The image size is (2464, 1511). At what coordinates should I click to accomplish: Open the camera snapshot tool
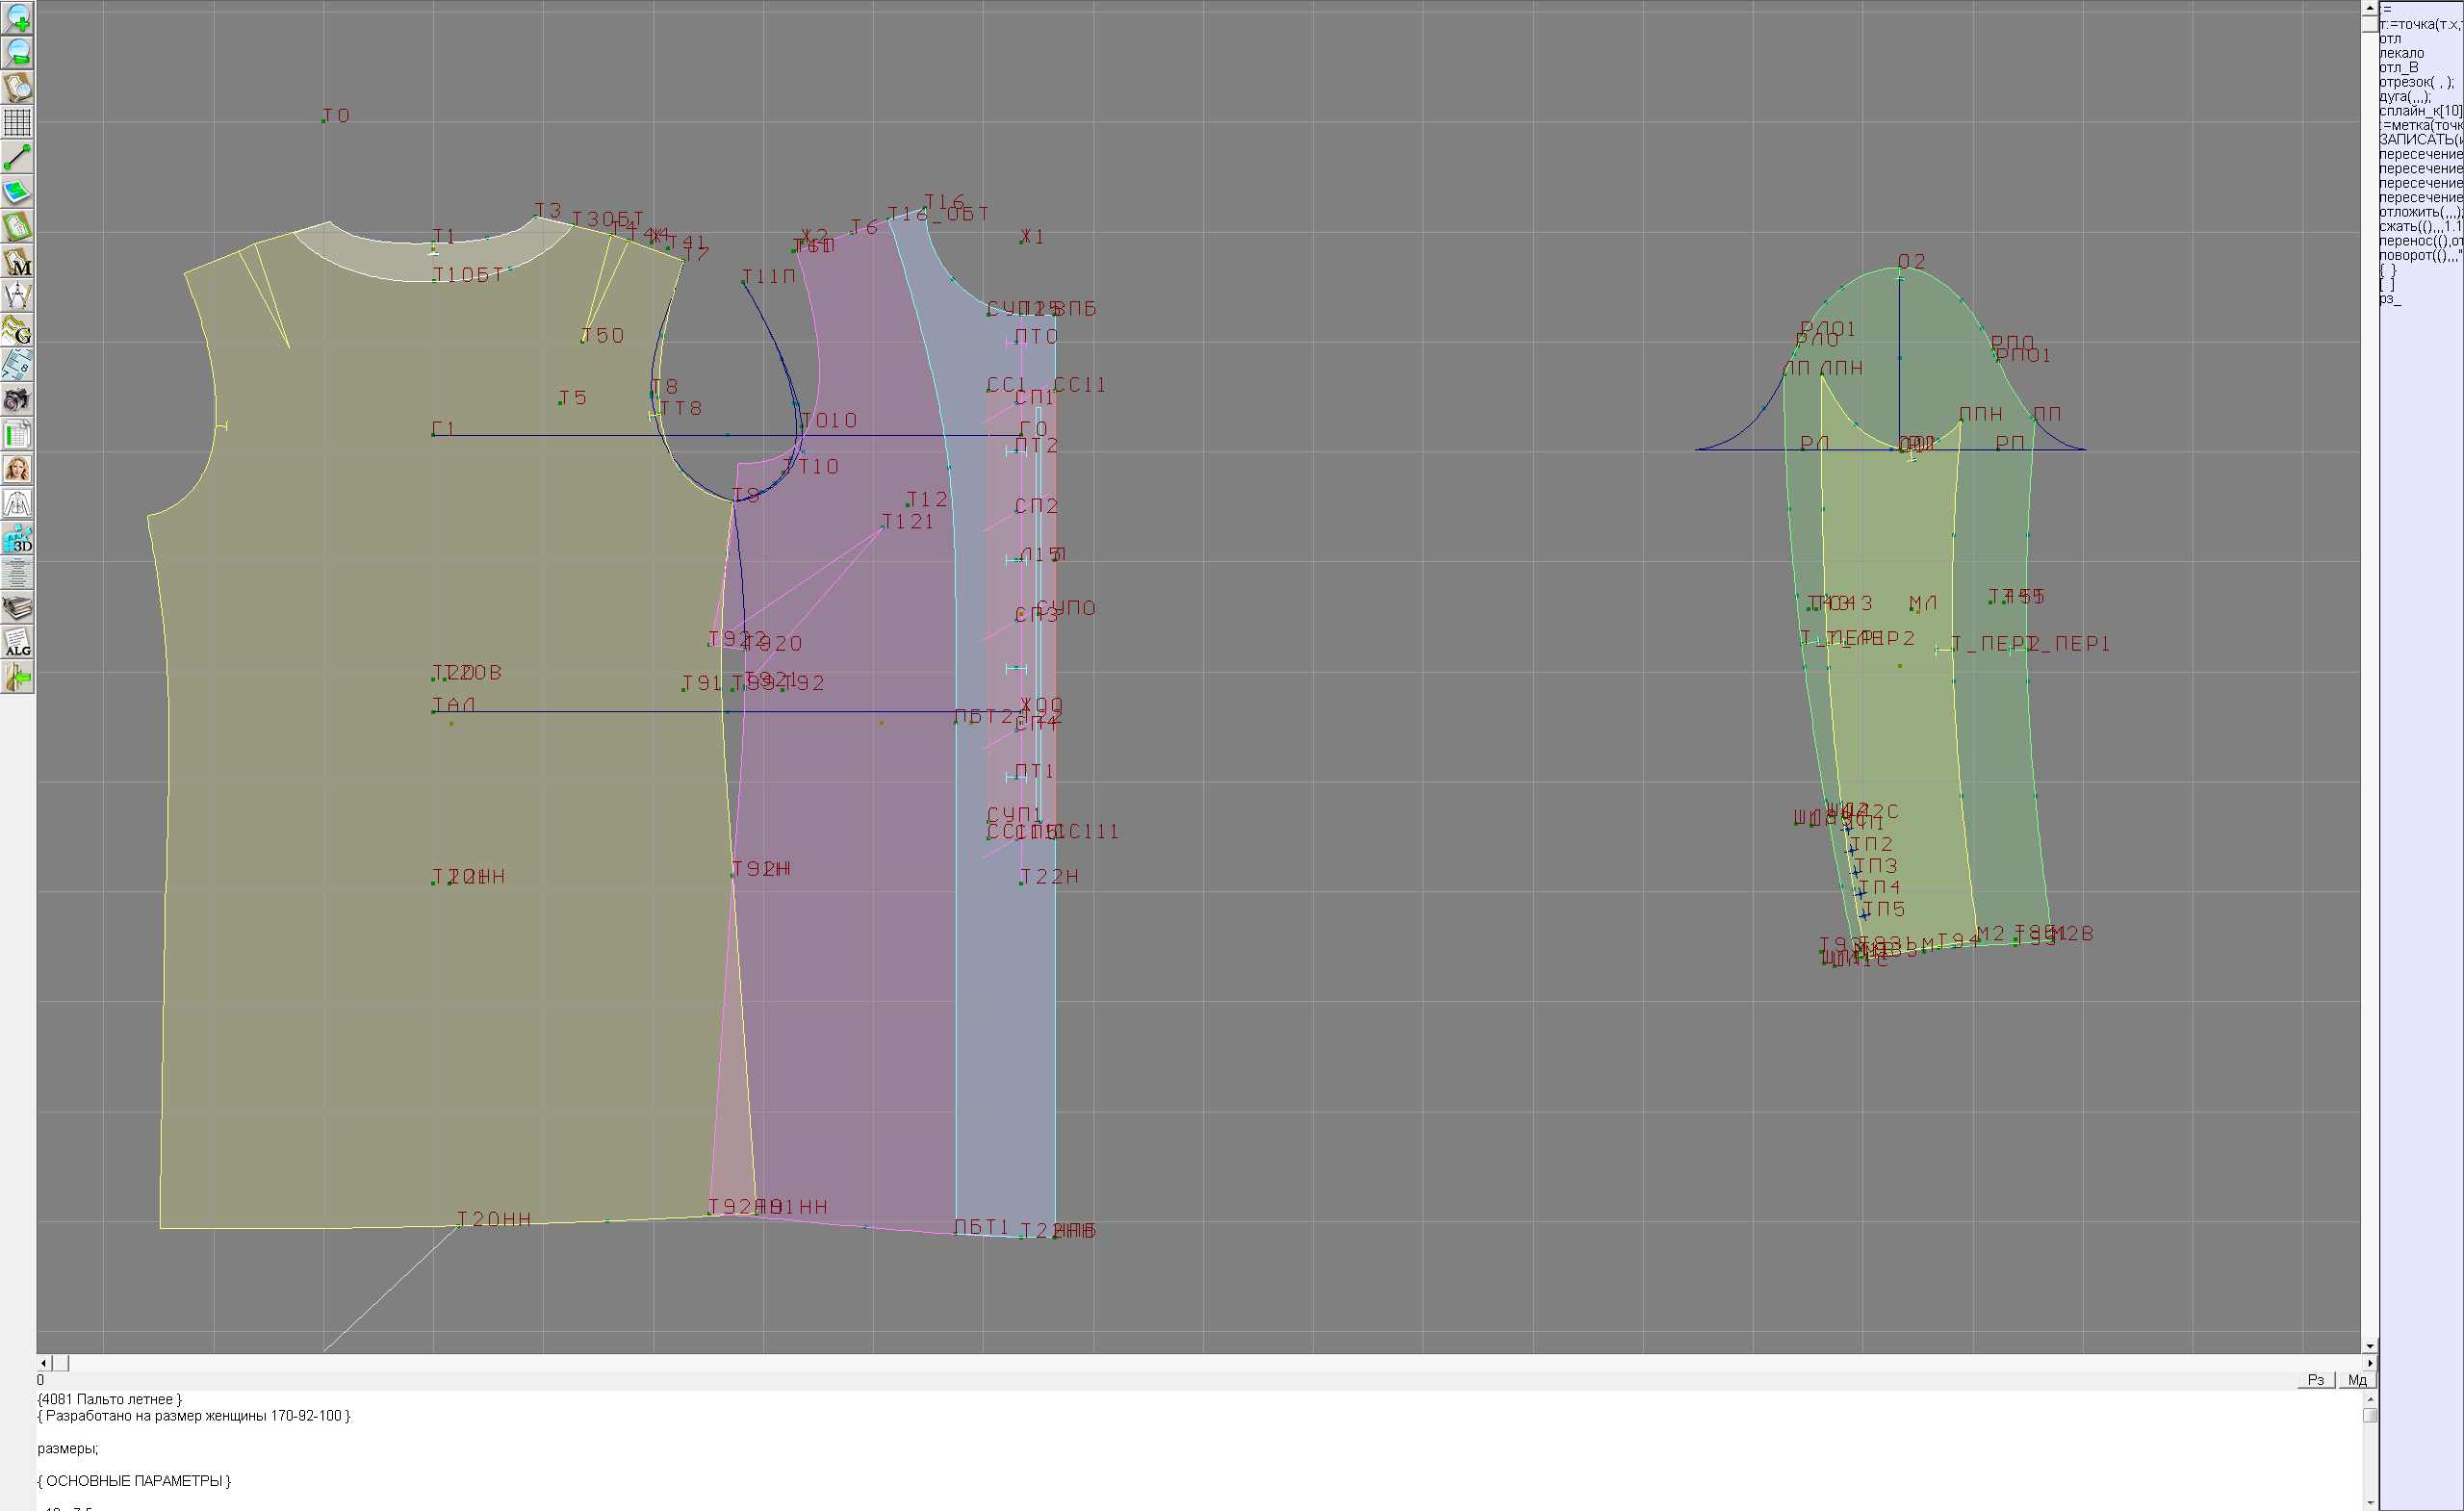(17, 400)
